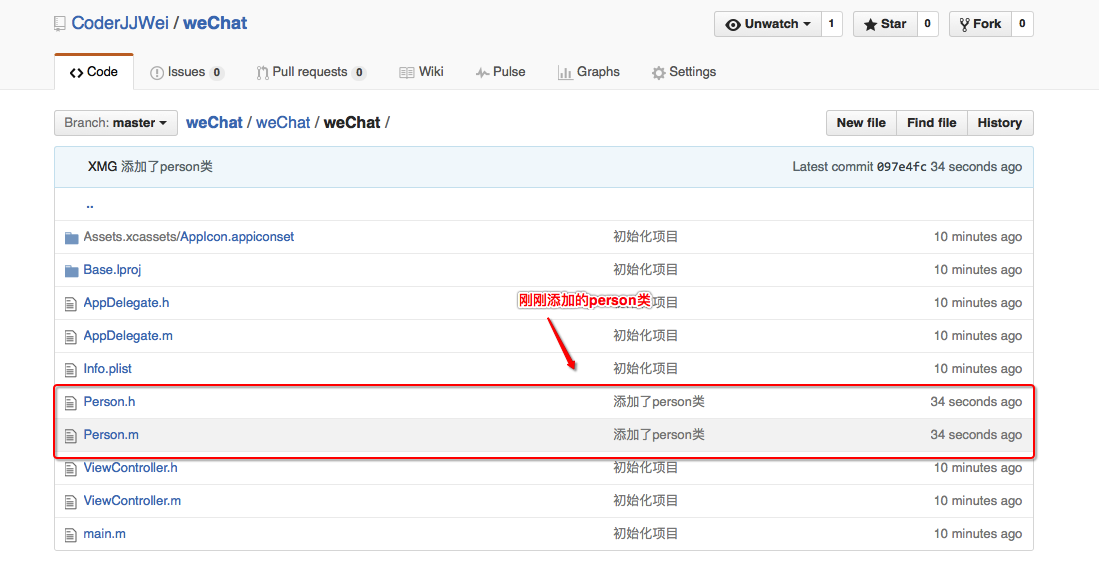Screen dimensions: 1099x588
Task: Click the file icon beside AppDelegate.m
Action: coord(70,336)
